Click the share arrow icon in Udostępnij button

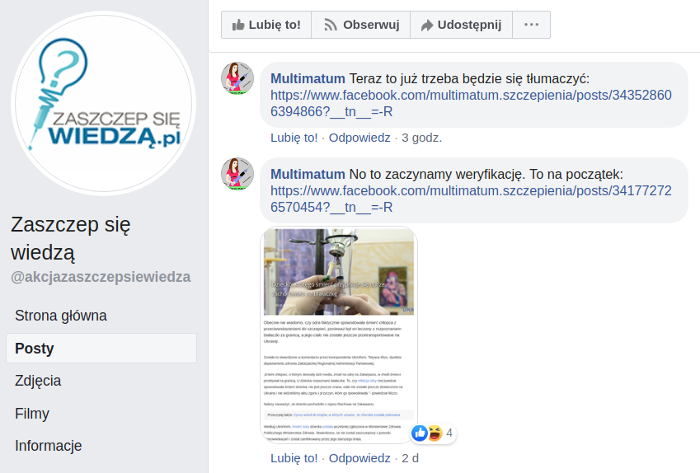click(x=427, y=25)
